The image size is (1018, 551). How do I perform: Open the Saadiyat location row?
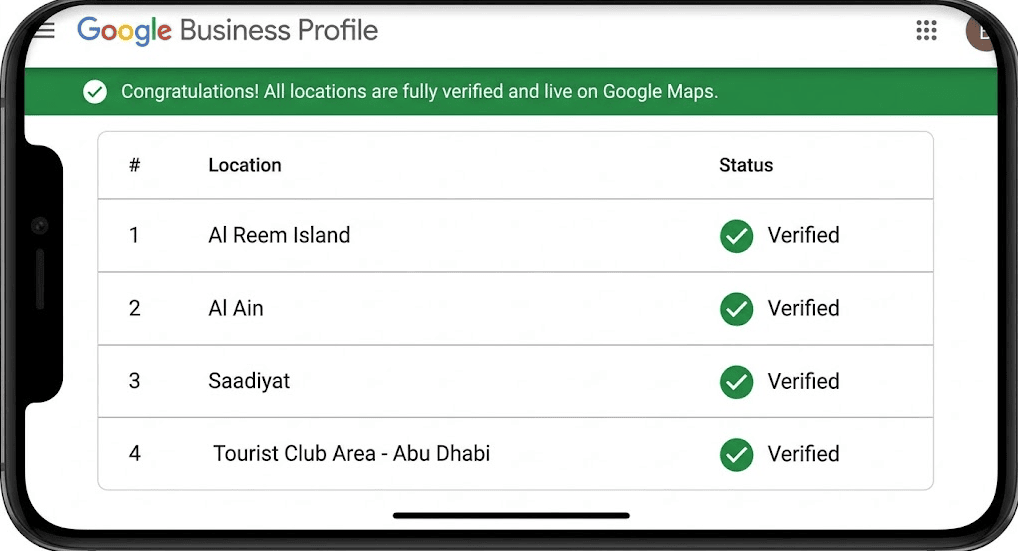tap(515, 381)
